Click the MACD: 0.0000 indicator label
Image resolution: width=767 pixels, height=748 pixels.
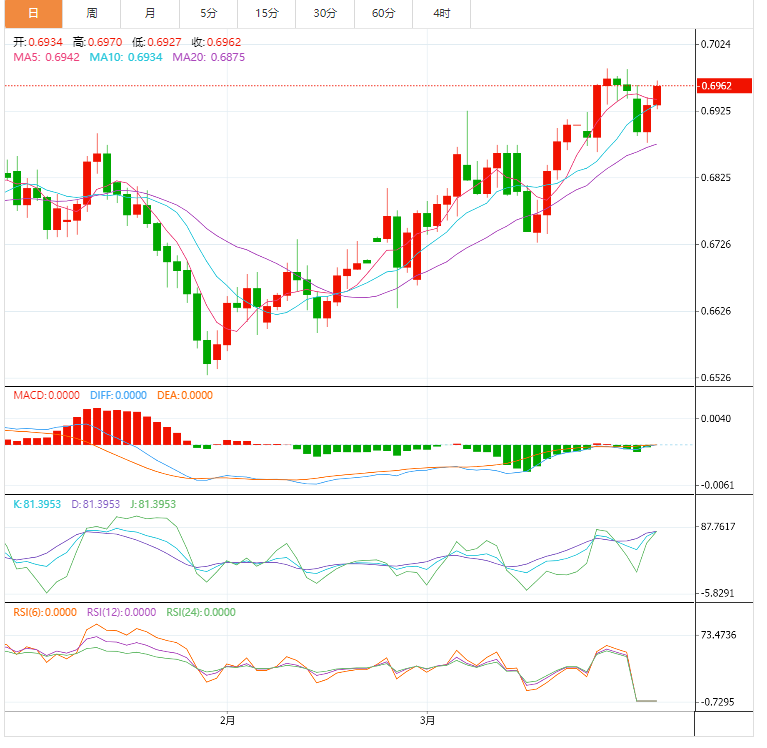point(46,395)
